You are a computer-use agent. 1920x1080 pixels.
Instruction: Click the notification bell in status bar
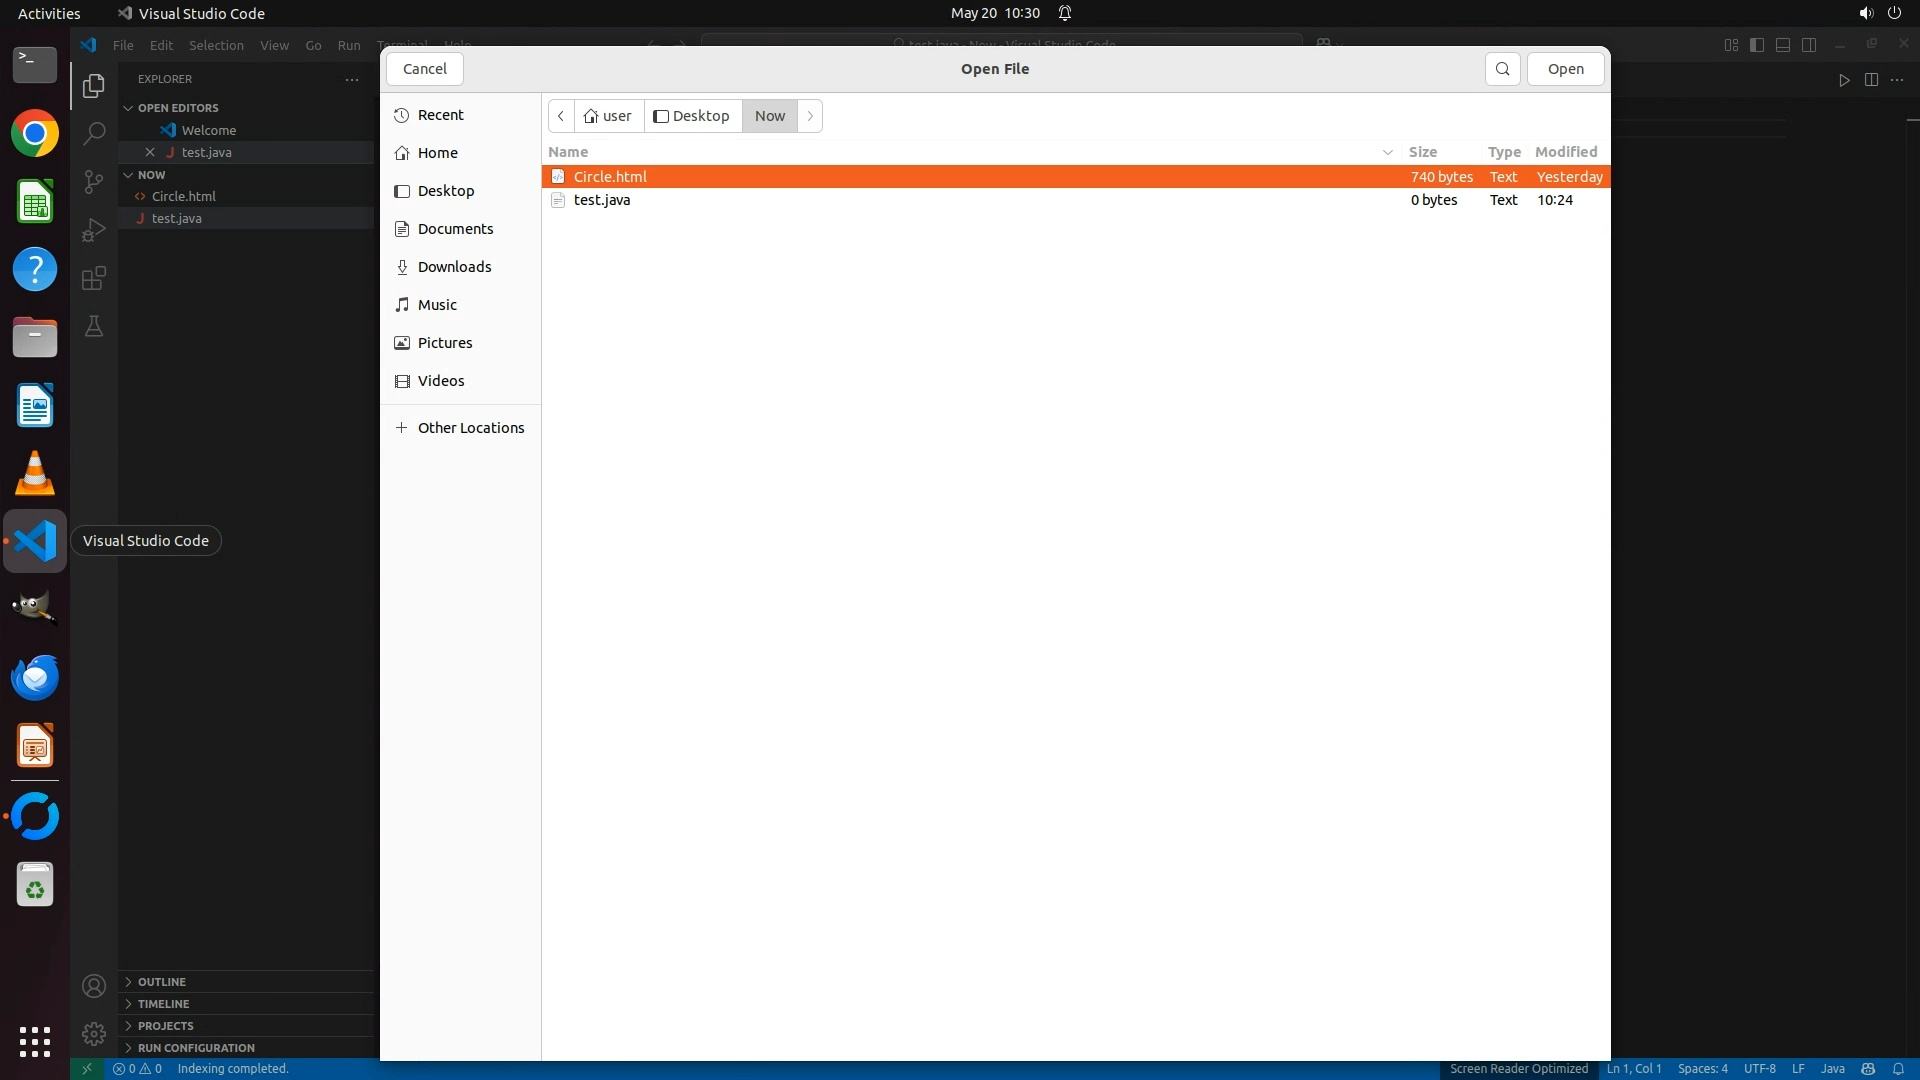tap(1898, 1069)
